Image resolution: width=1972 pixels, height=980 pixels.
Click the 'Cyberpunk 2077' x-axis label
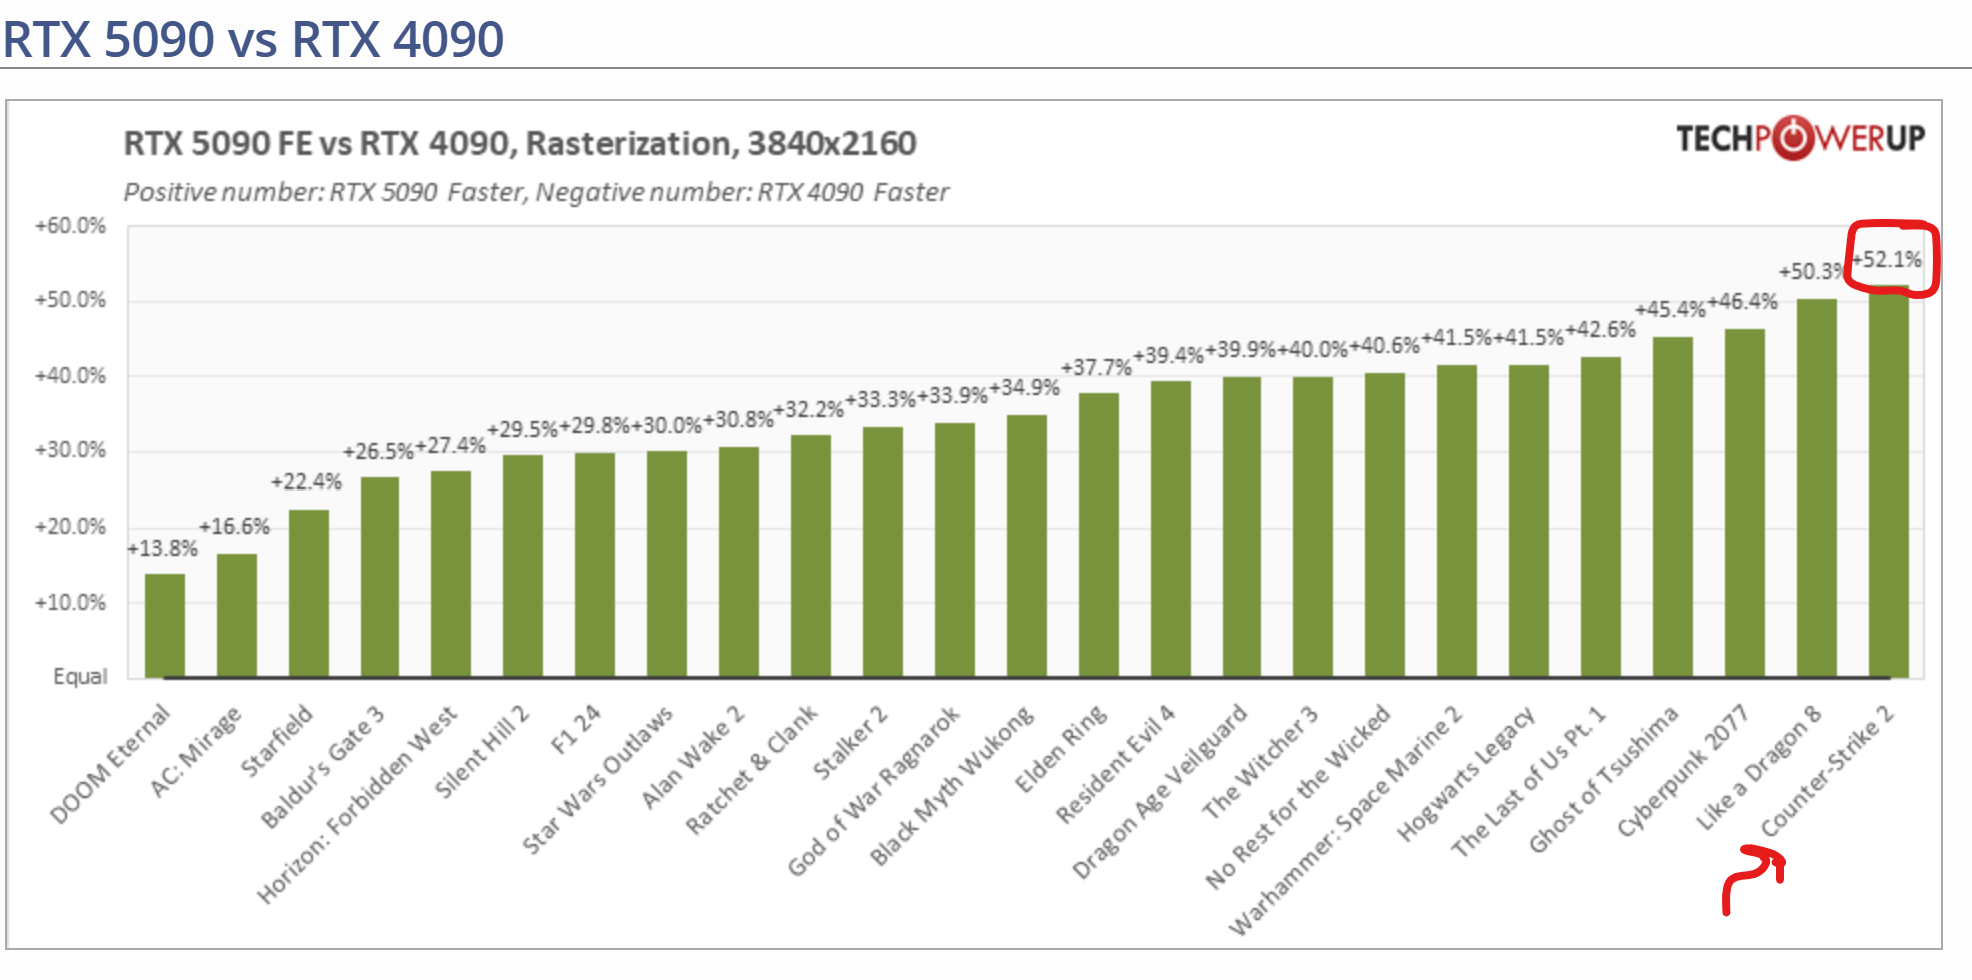point(1683,770)
